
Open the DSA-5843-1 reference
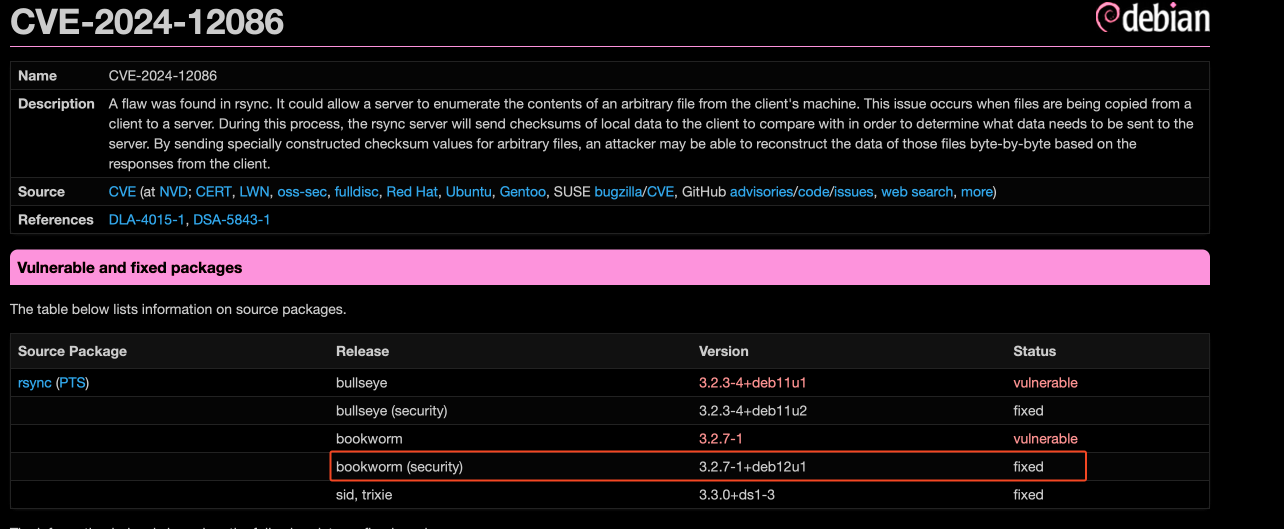coord(231,220)
